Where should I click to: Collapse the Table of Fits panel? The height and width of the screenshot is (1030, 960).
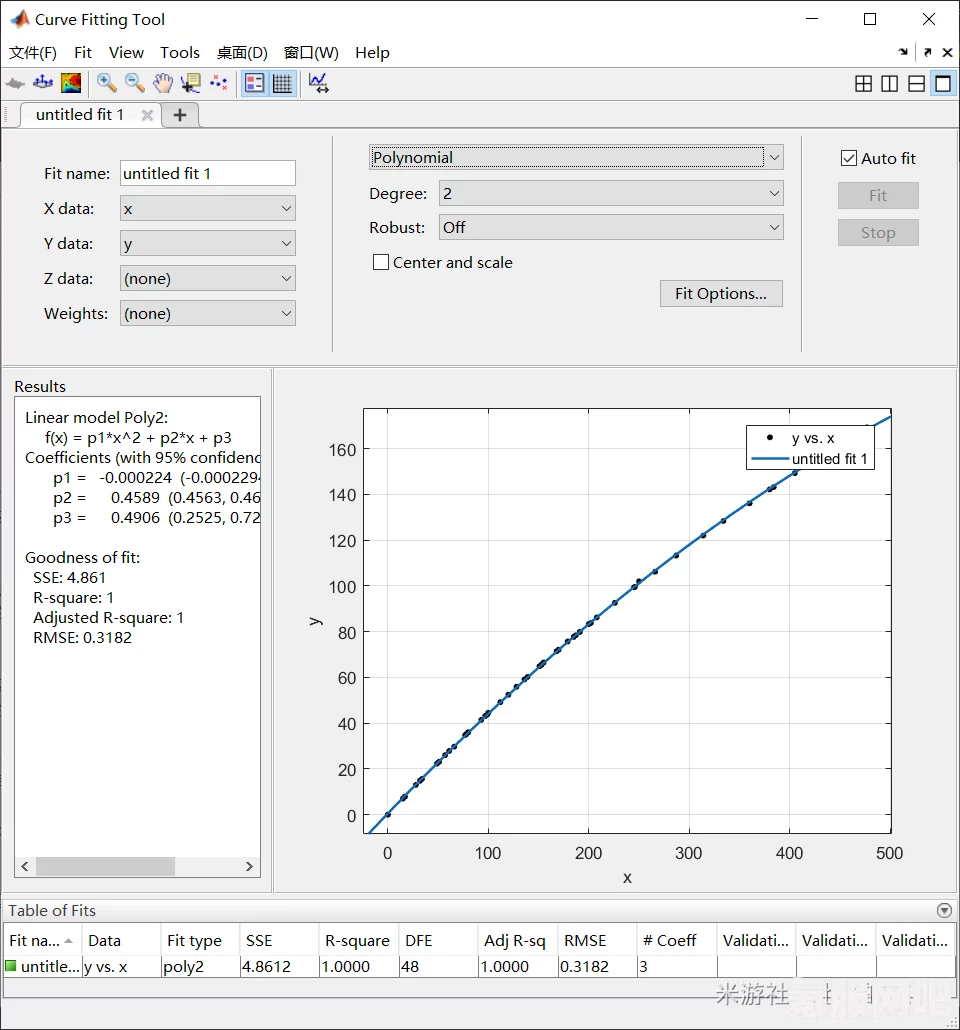click(x=944, y=910)
